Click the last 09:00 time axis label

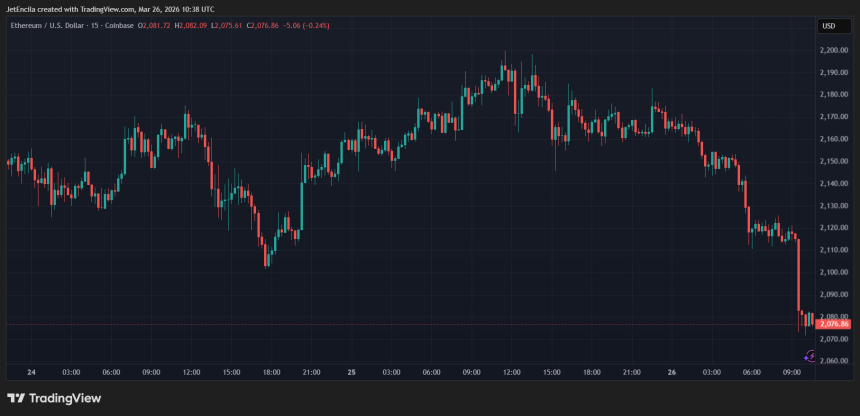(x=791, y=372)
